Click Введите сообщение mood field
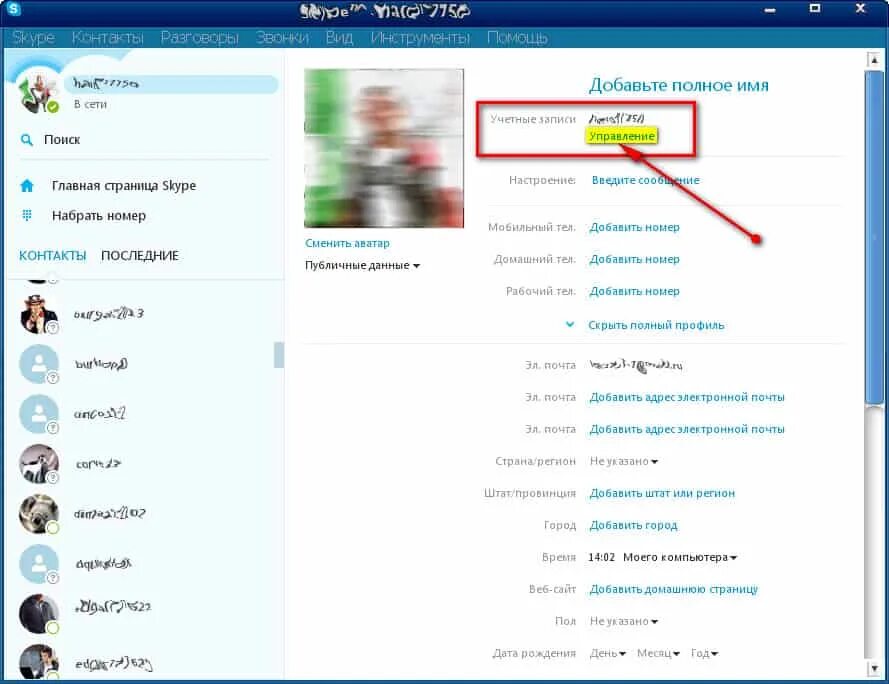The image size is (889, 684). (x=645, y=180)
